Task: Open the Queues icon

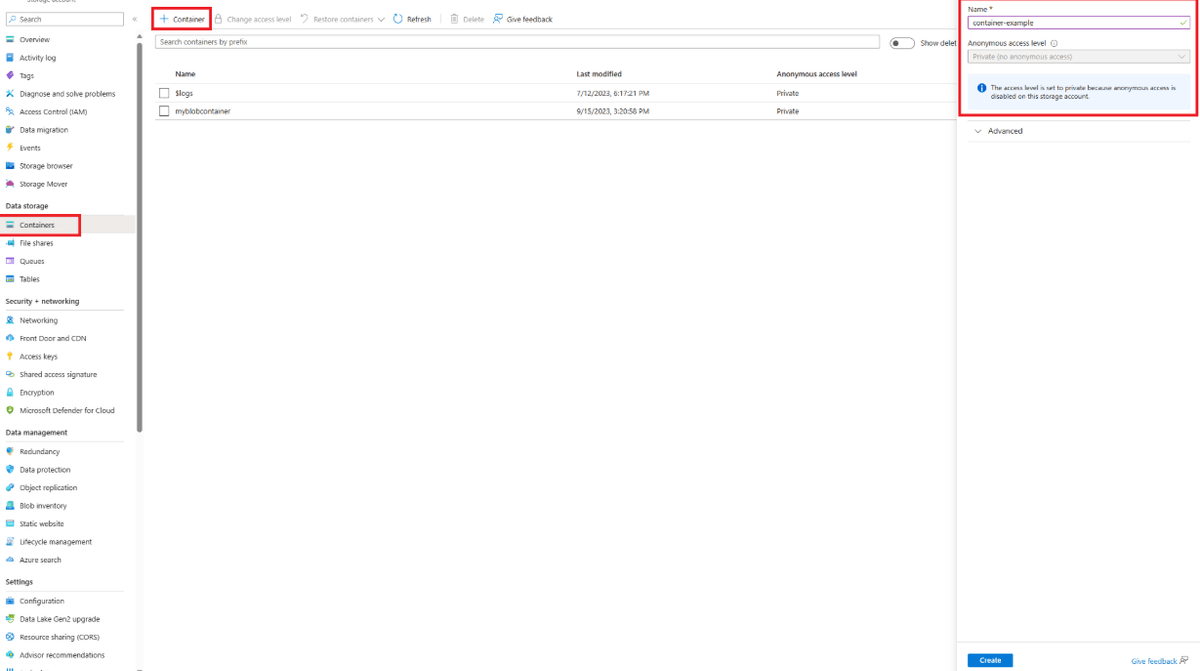Action: (10, 261)
